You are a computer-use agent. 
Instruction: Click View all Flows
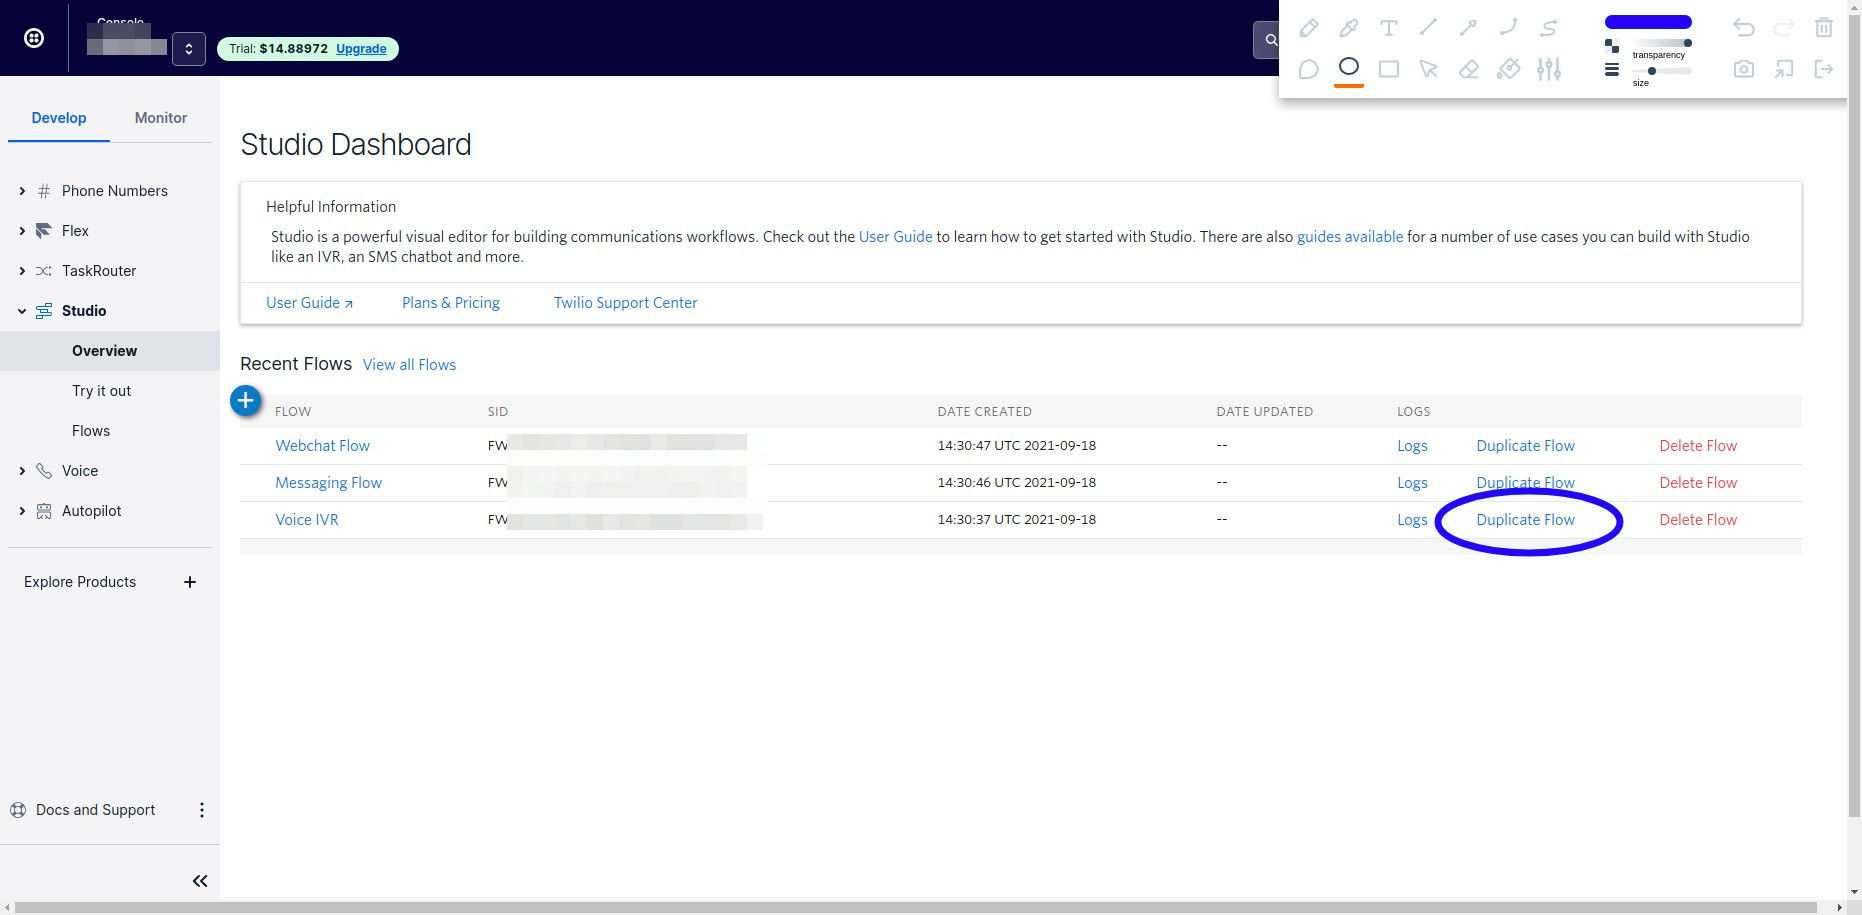409,365
